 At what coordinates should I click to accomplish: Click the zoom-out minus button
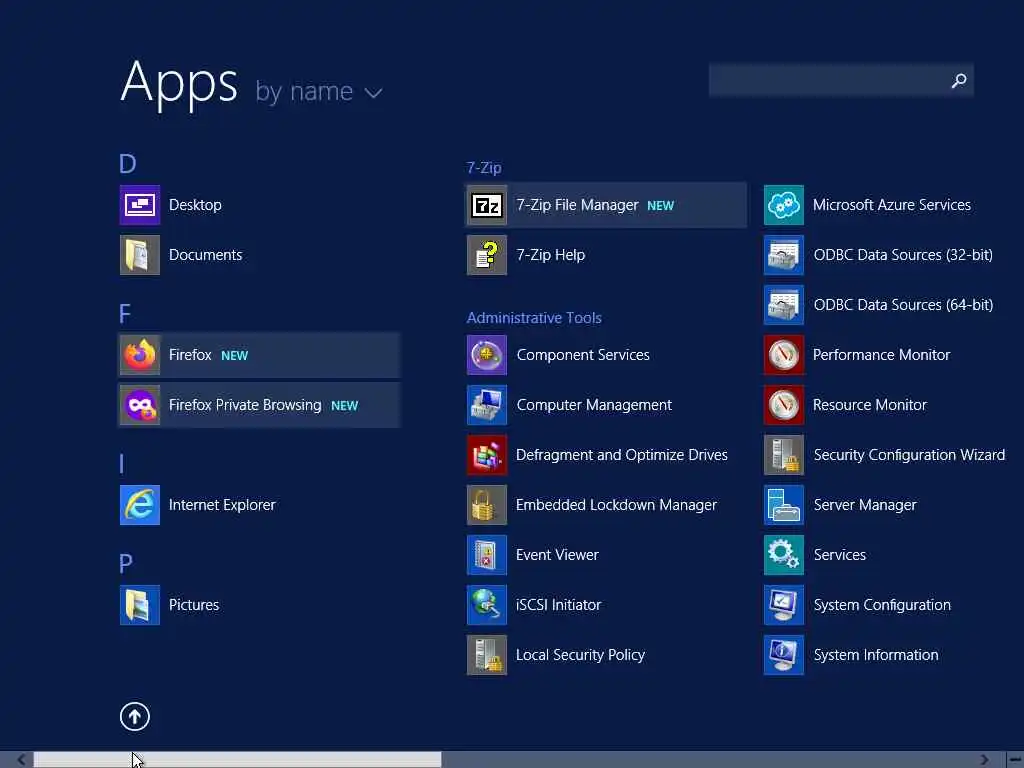pyautogui.click(x=1016, y=760)
